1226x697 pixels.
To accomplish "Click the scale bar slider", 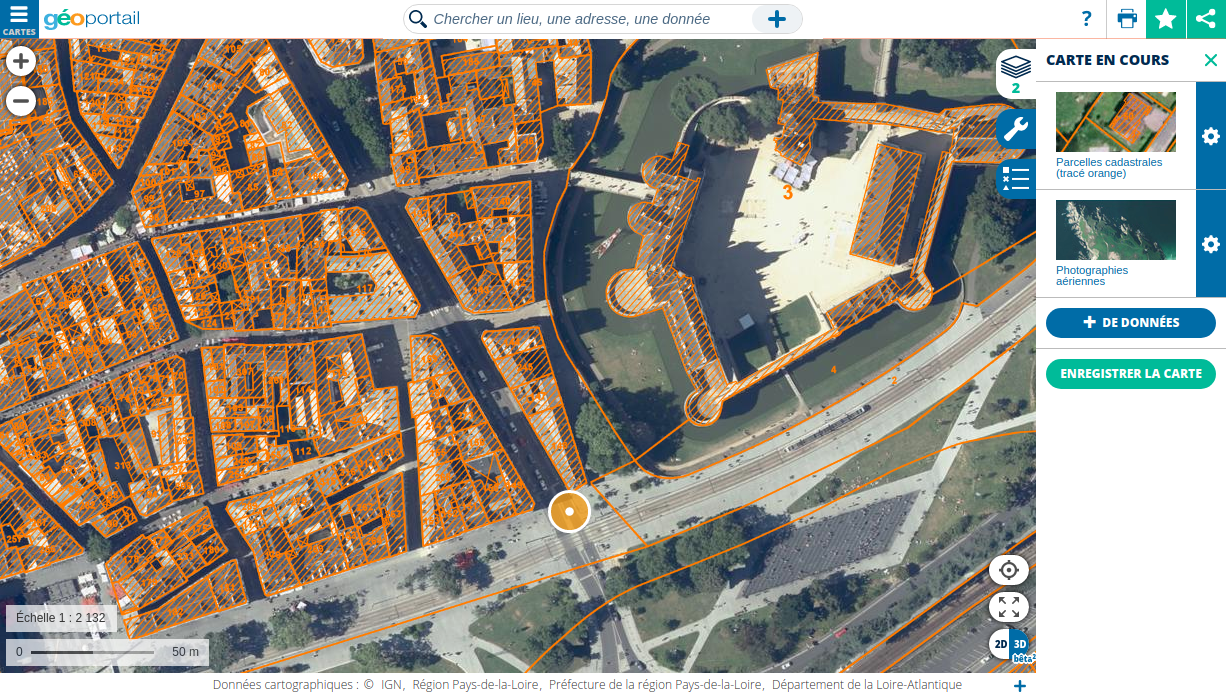I will [x=92, y=652].
